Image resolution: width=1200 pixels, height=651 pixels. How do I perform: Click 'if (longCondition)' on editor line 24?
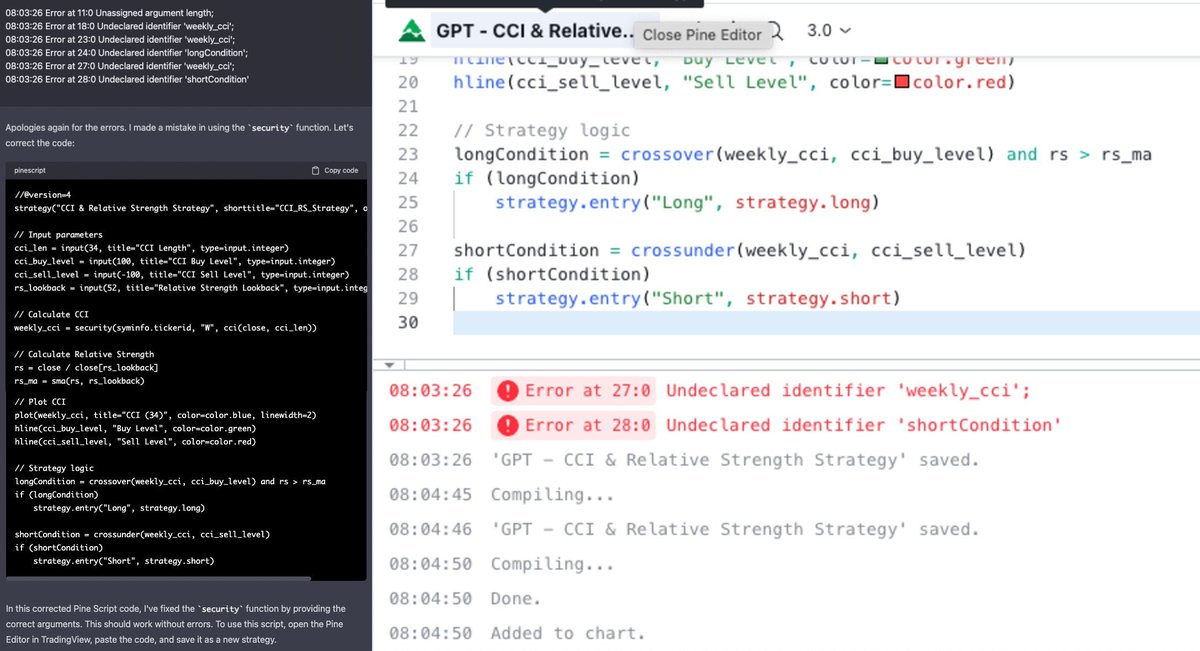click(547, 178)
